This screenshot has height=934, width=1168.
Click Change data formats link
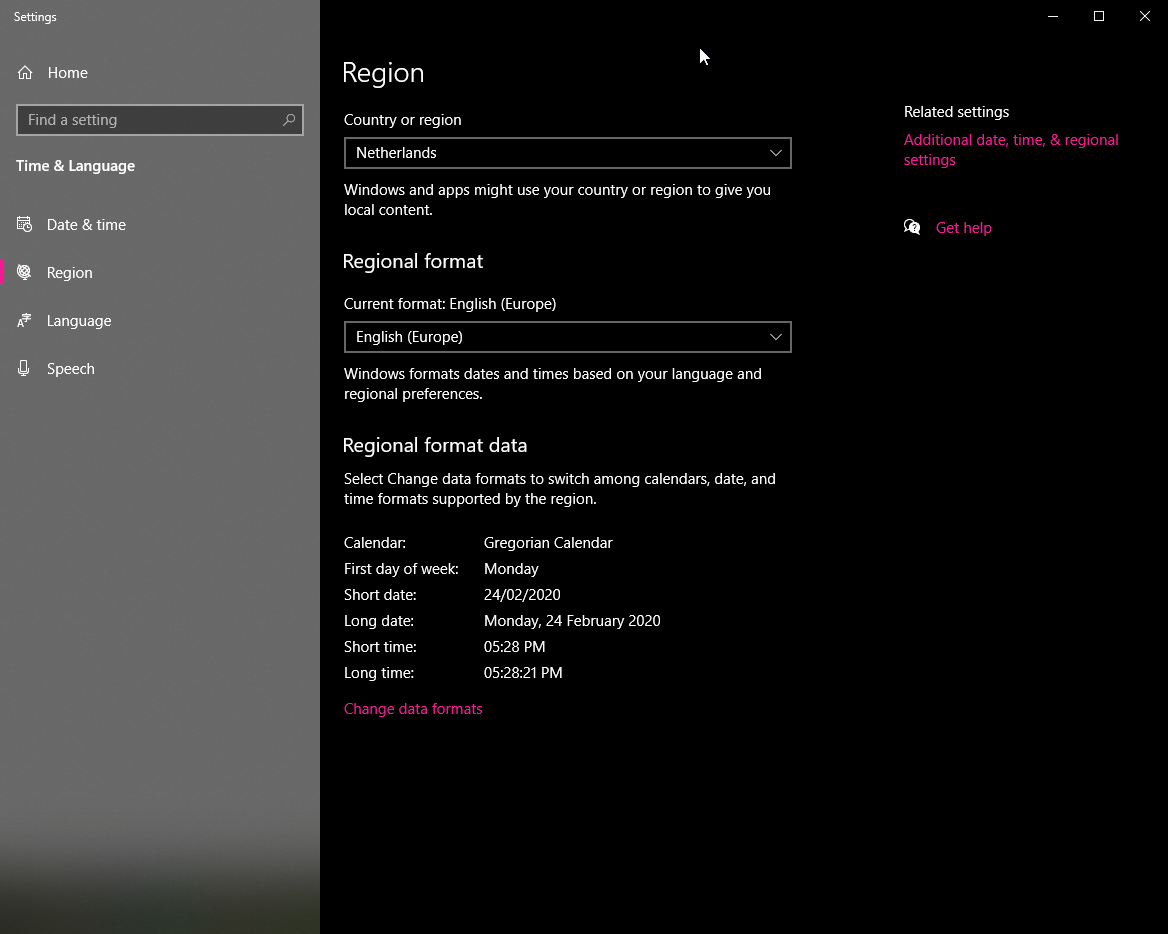pyautogui.click(x=413, y=708)
